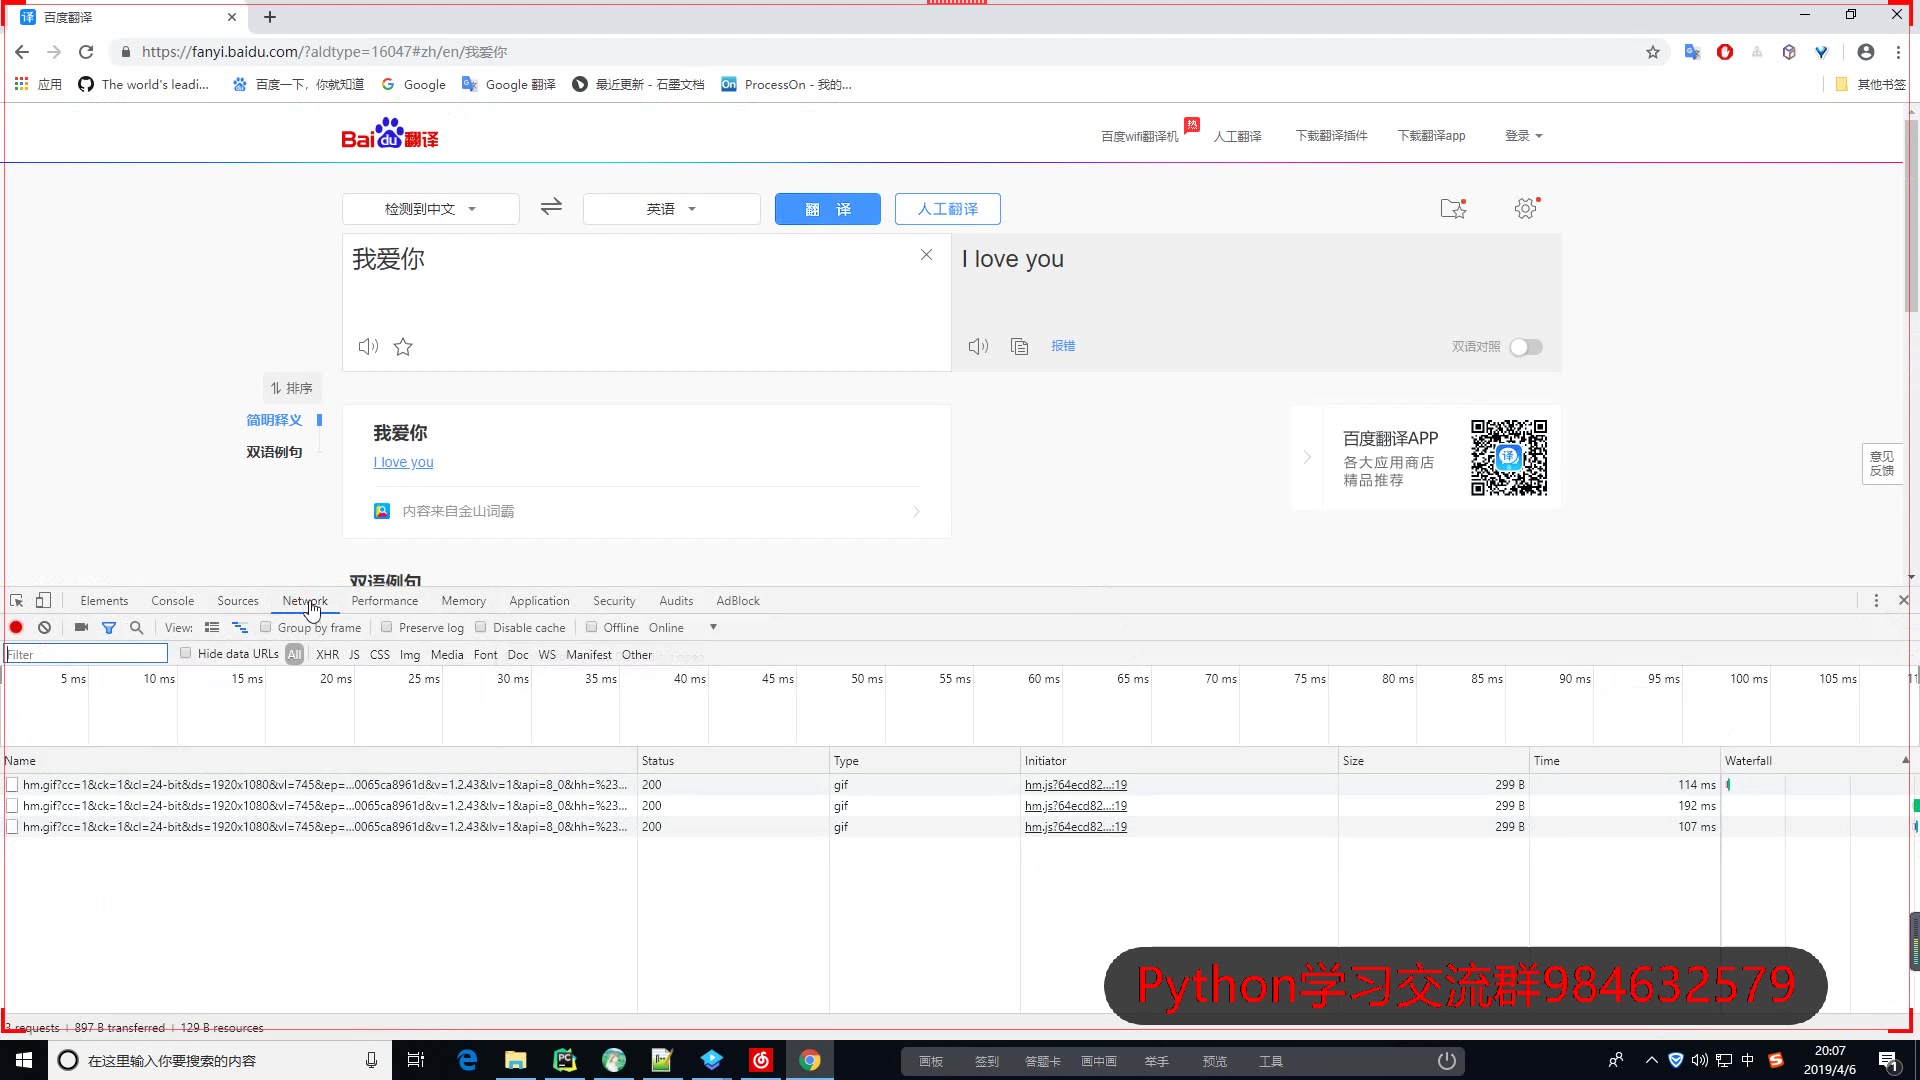Open source language dropdown 检测到中文

point(431,209)
